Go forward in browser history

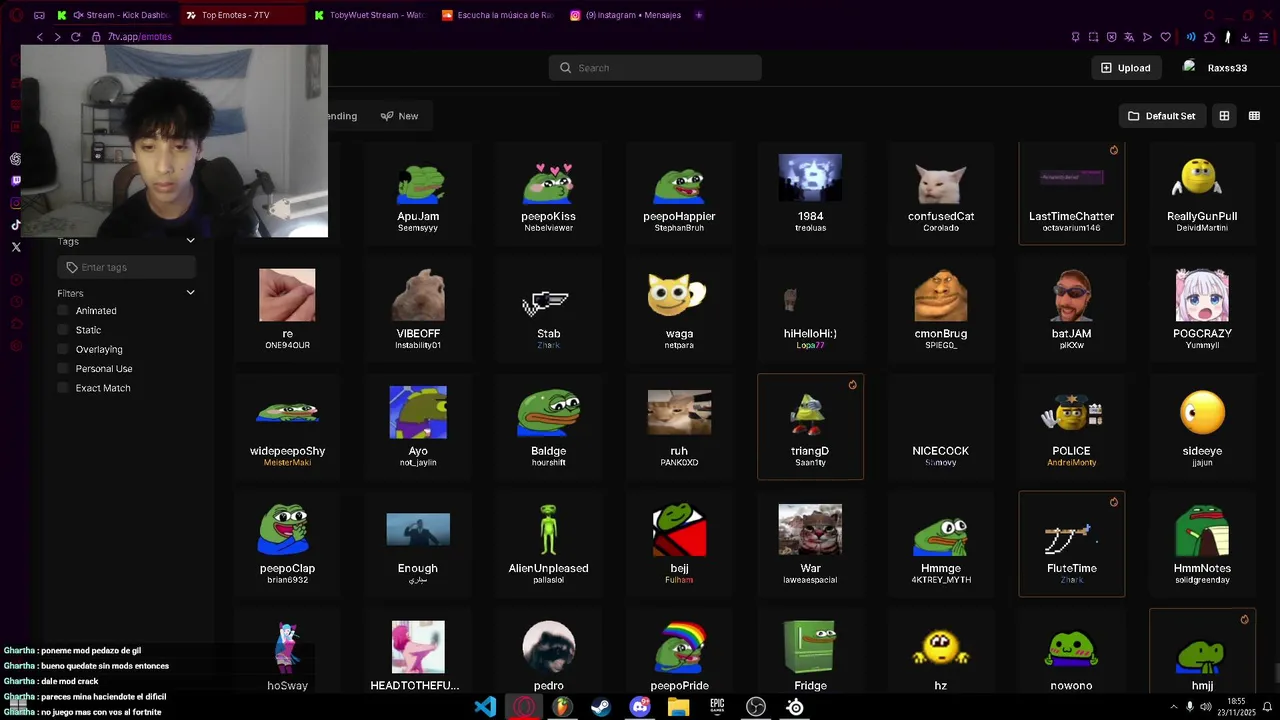point(57,37)
